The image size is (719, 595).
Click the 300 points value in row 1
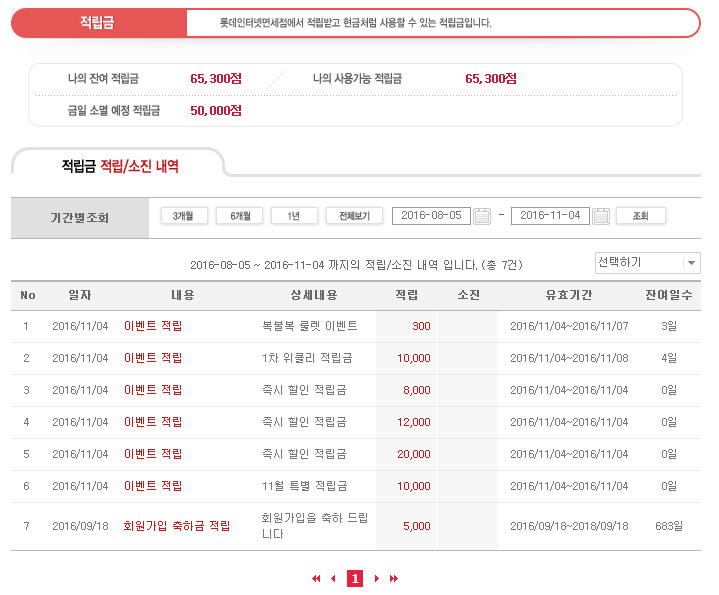(x=421, y=326)
